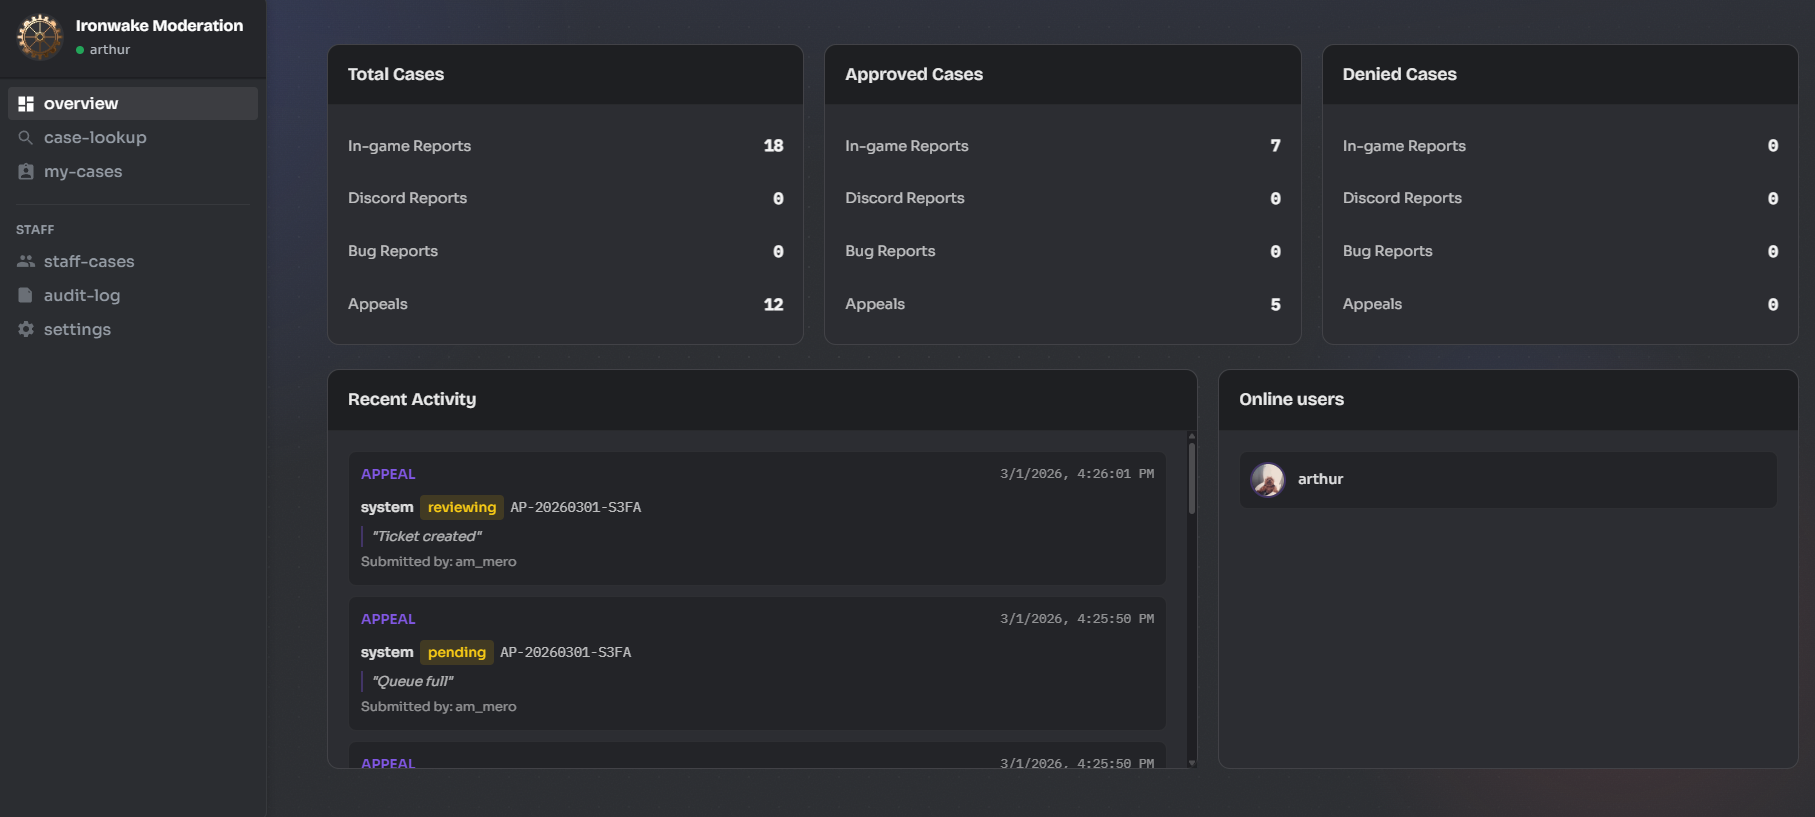Click the green online status dot
Screen dimensions: 1815x817
(80, 50)
